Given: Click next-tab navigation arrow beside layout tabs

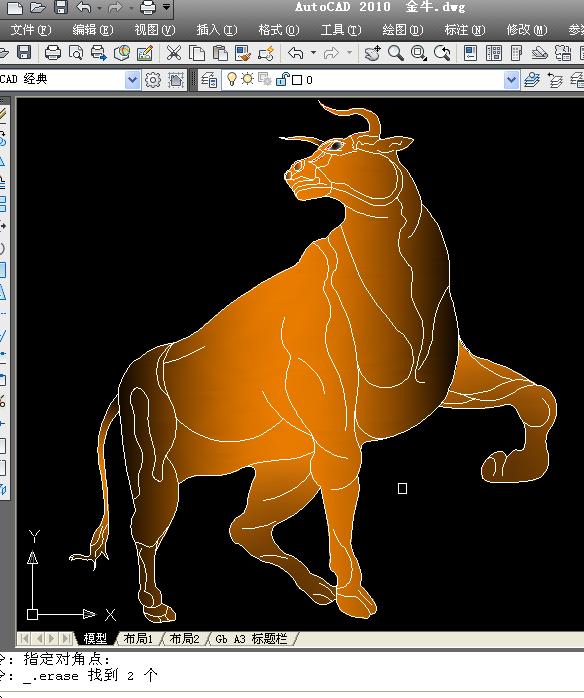Looking at the screenshot, I should click(52, 639).
